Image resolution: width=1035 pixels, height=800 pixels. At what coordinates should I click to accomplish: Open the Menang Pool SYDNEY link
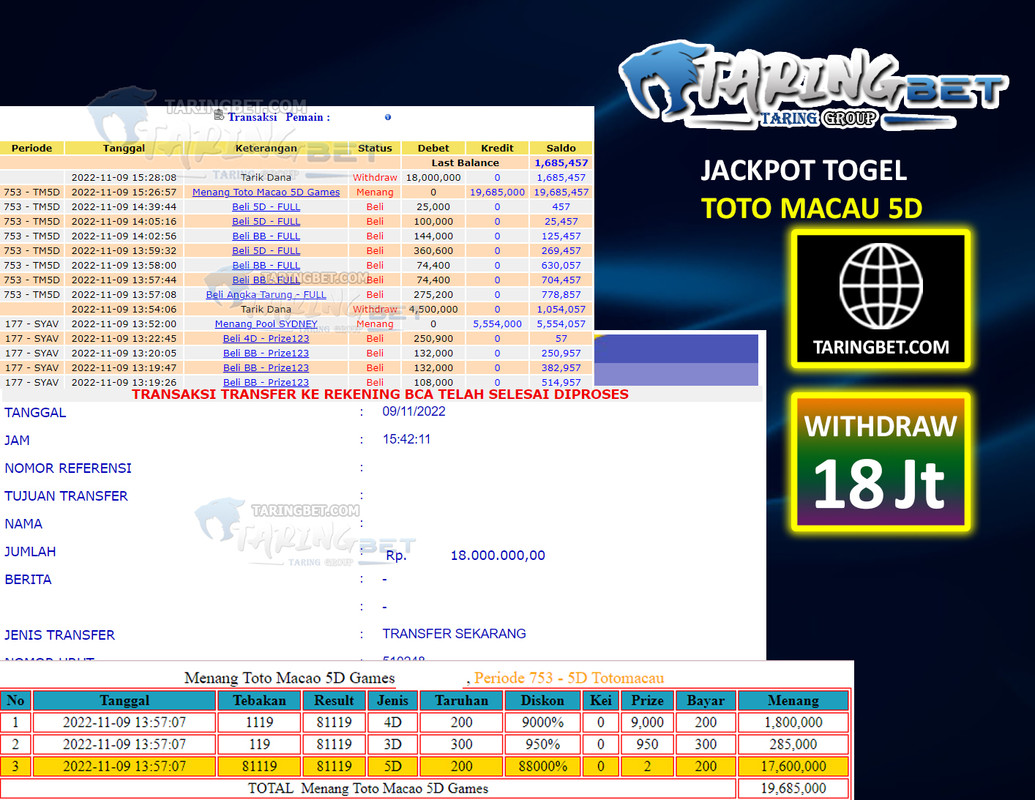tap(266, 324)
